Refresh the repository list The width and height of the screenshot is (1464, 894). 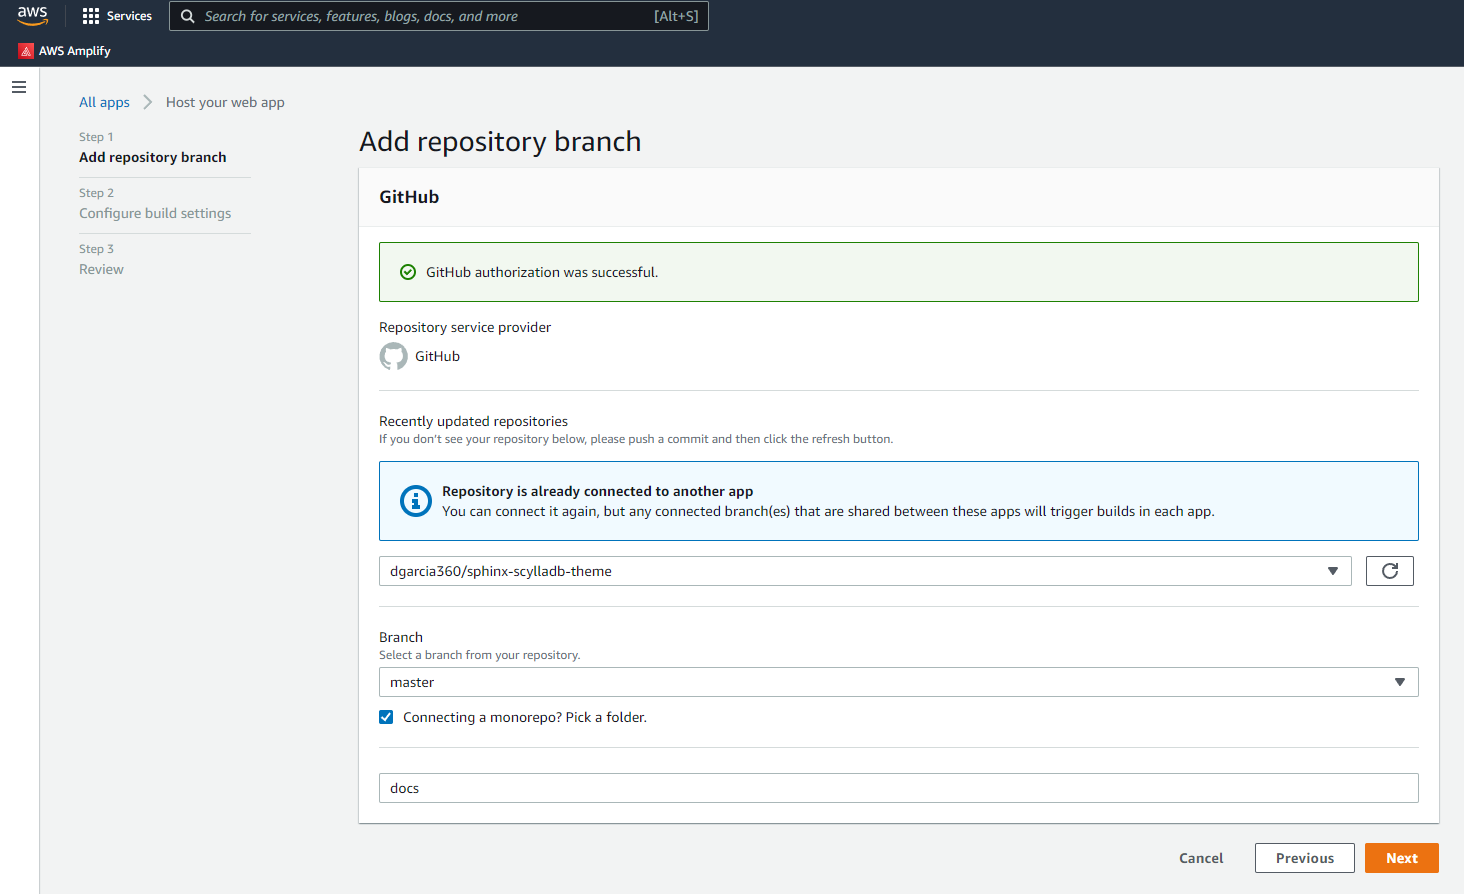[x=1389, y=571]
